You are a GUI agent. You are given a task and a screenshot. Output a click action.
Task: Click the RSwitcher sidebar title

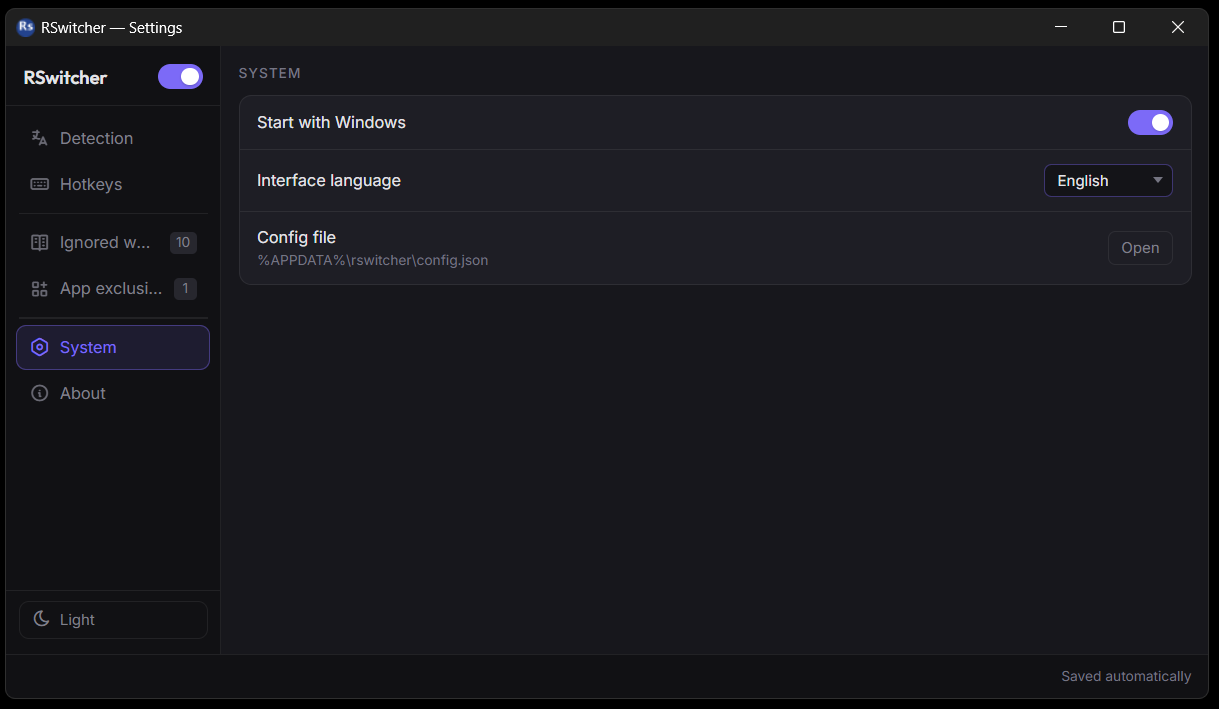point(65,77)
